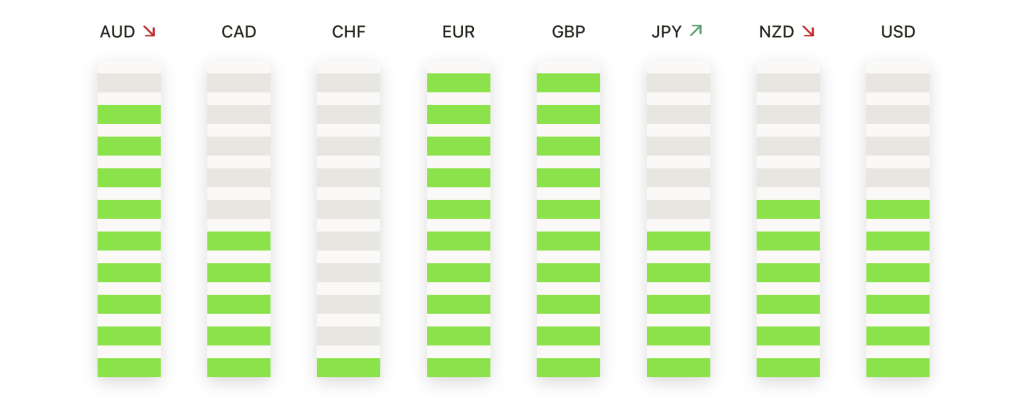Click the topmost green bar in GBP column
The height and width of the screenshot is (404, 1024).
568,82
